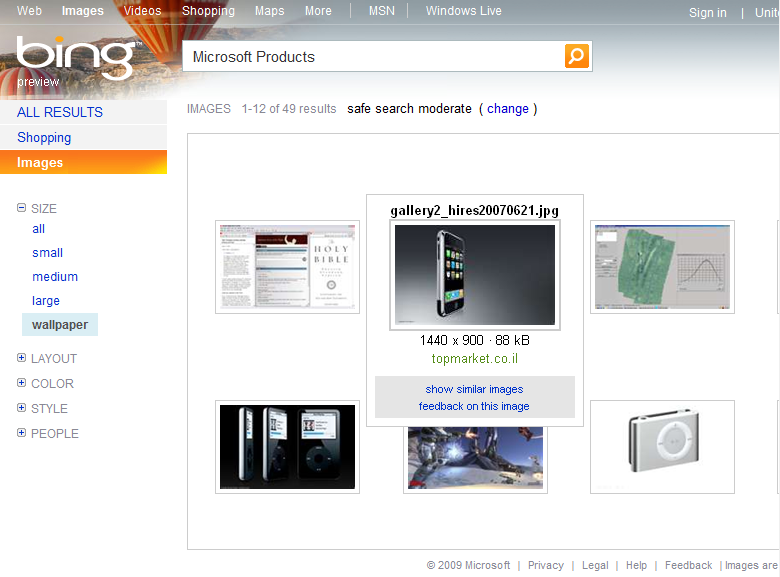Open the Help footer link
The width and height of the screenshot is (780, 577).
pyautogui.click(x=636, y=565)
